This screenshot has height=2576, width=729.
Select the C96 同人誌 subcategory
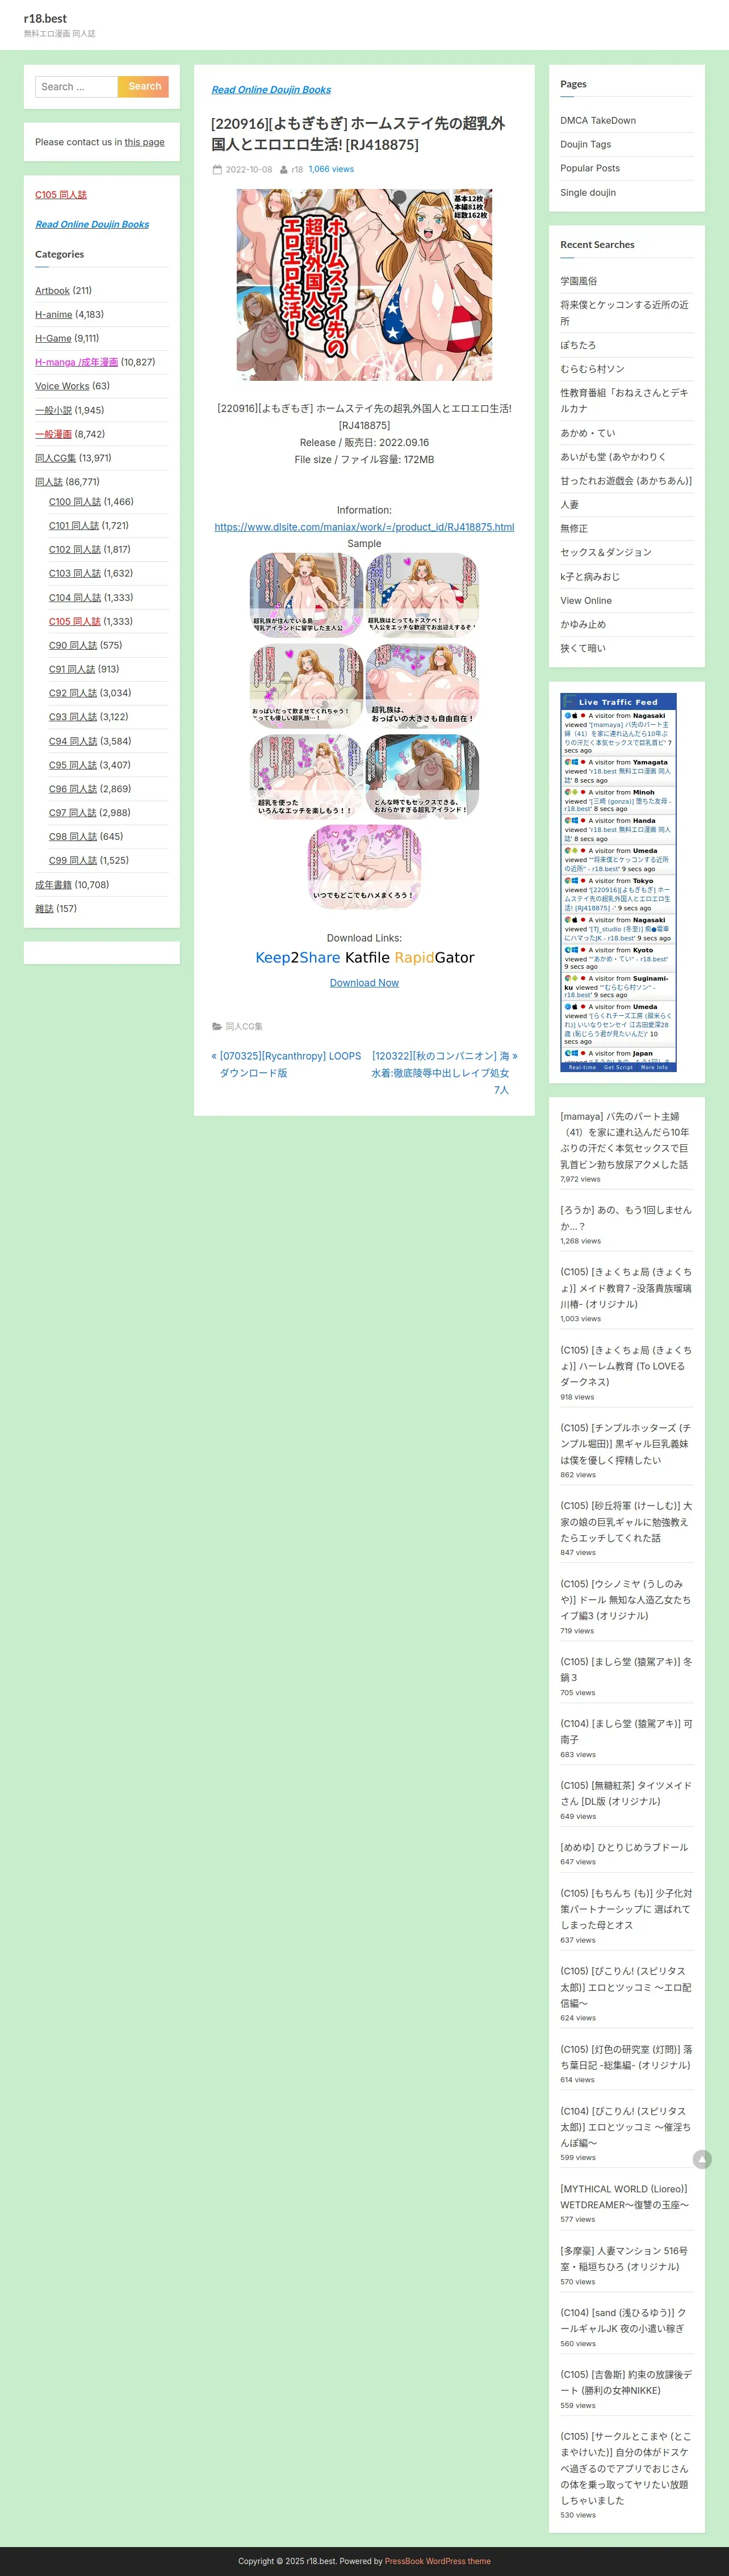(73, 789)
